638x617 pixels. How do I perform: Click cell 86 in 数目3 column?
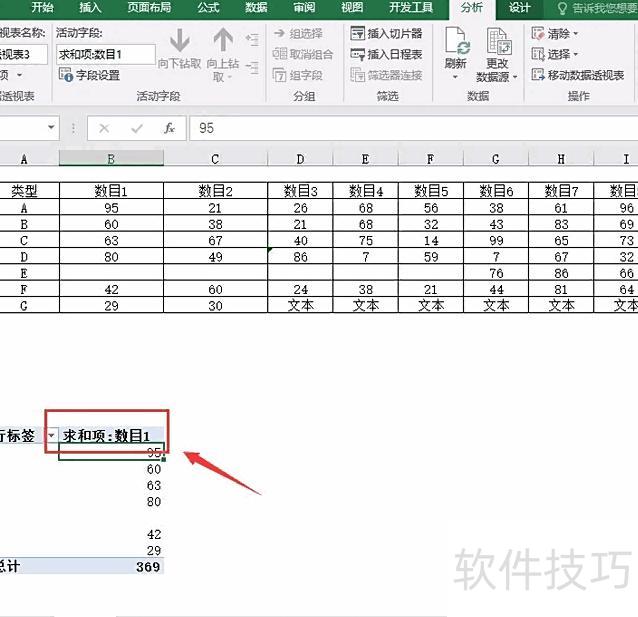pyautogui.click(x=300, y=257)
